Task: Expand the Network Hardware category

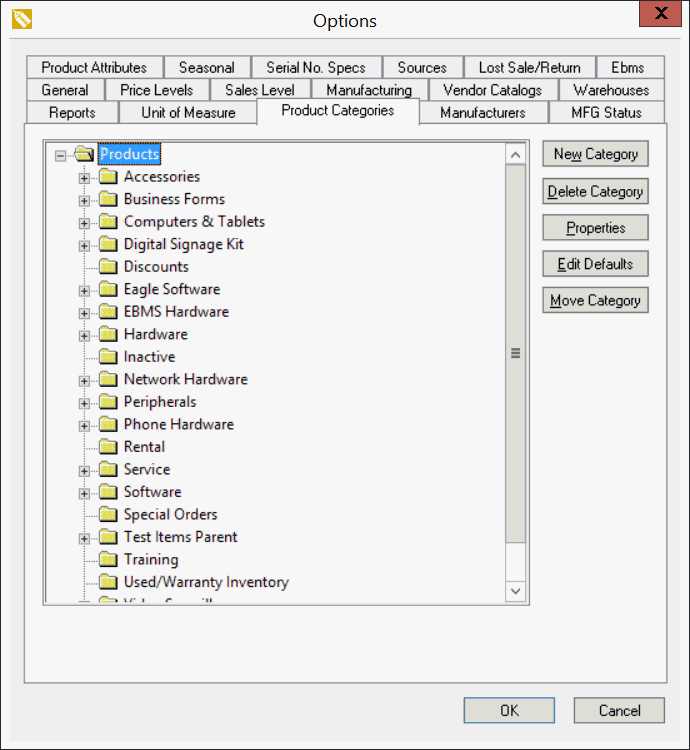Action: point(84,380)
